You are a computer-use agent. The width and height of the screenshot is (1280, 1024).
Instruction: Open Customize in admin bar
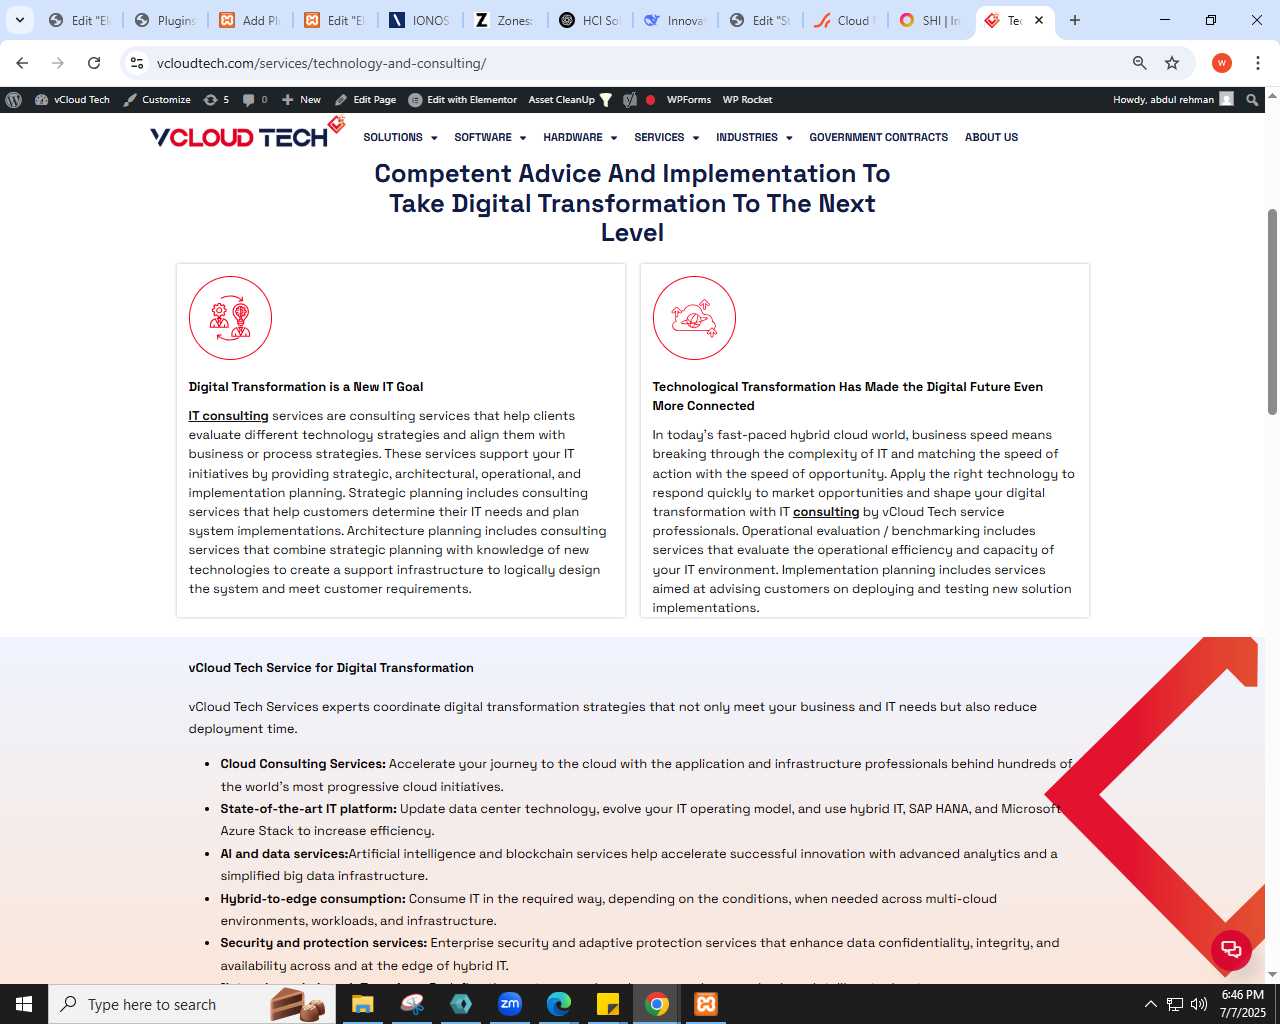(157, 100)
